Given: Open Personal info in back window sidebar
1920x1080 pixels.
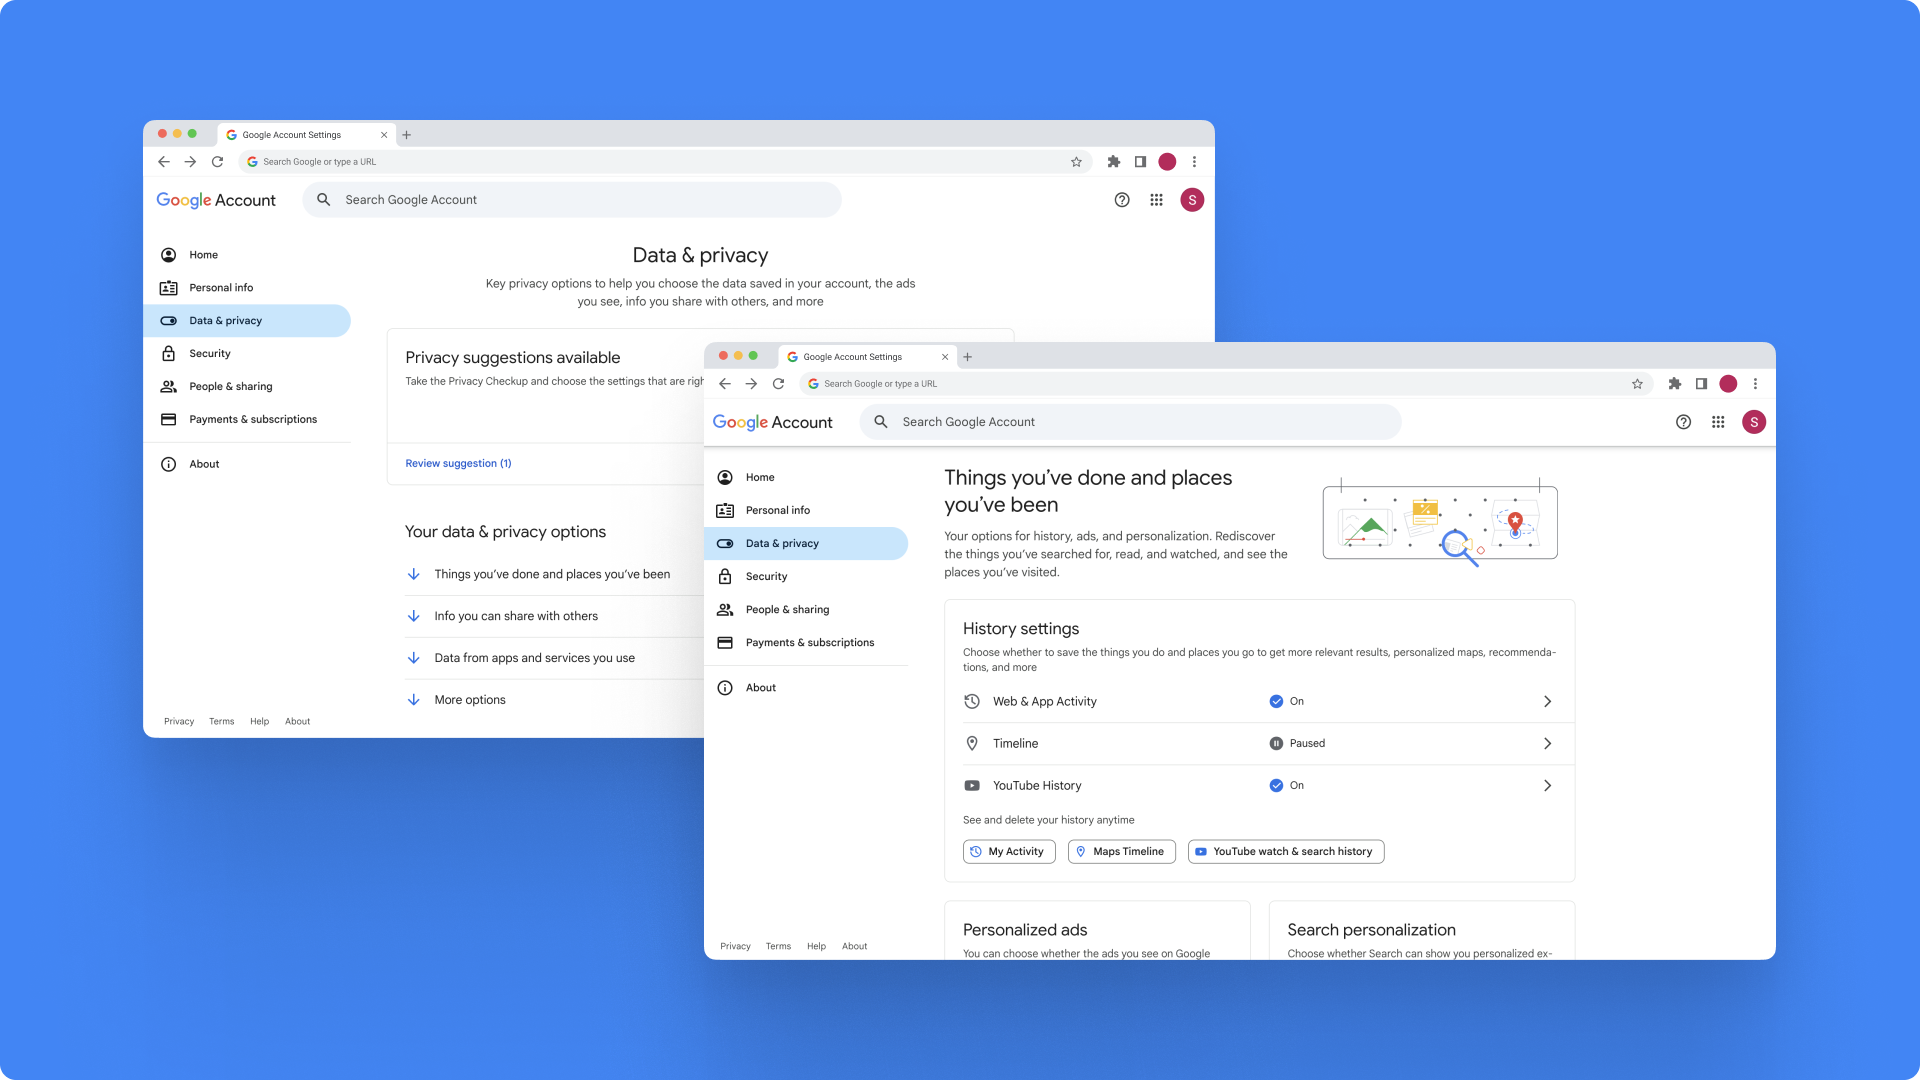Looking at the screenshot, I should point(221,288).
